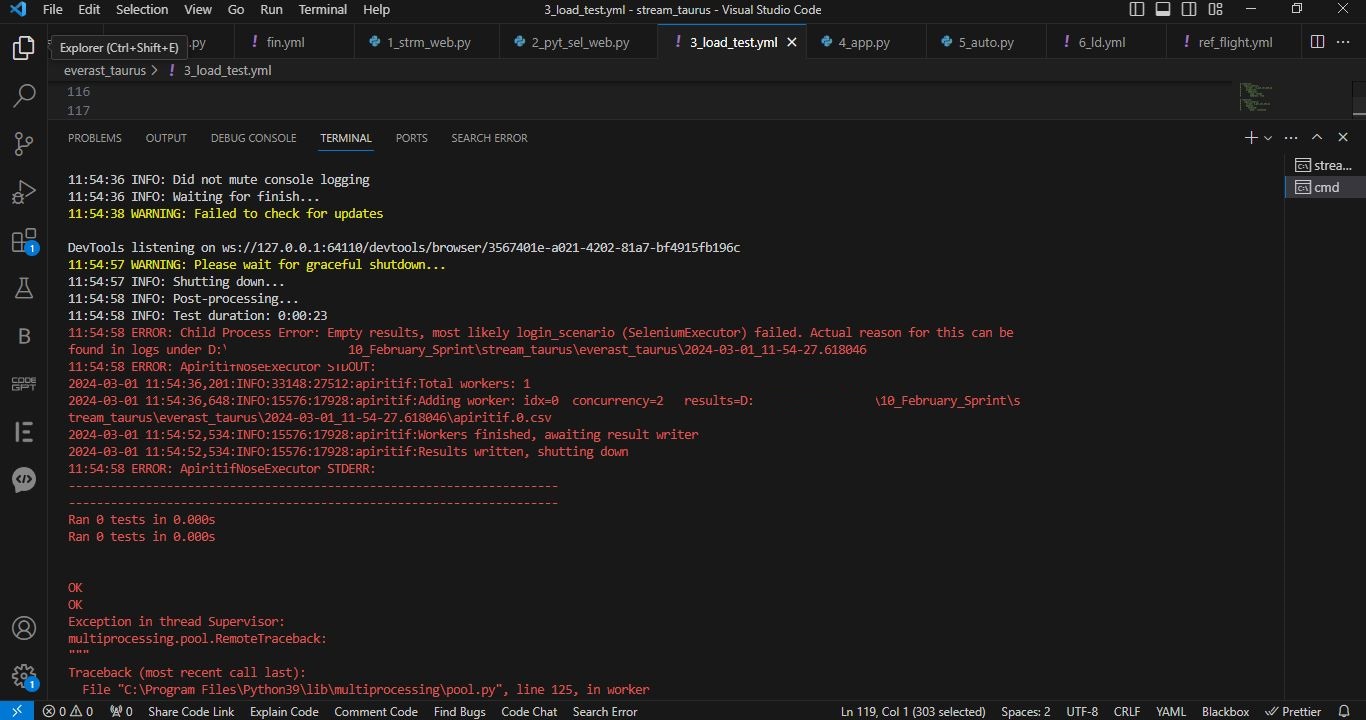
Task: Open the chat bubble code icon in sidebar
Action: point(23,480)
